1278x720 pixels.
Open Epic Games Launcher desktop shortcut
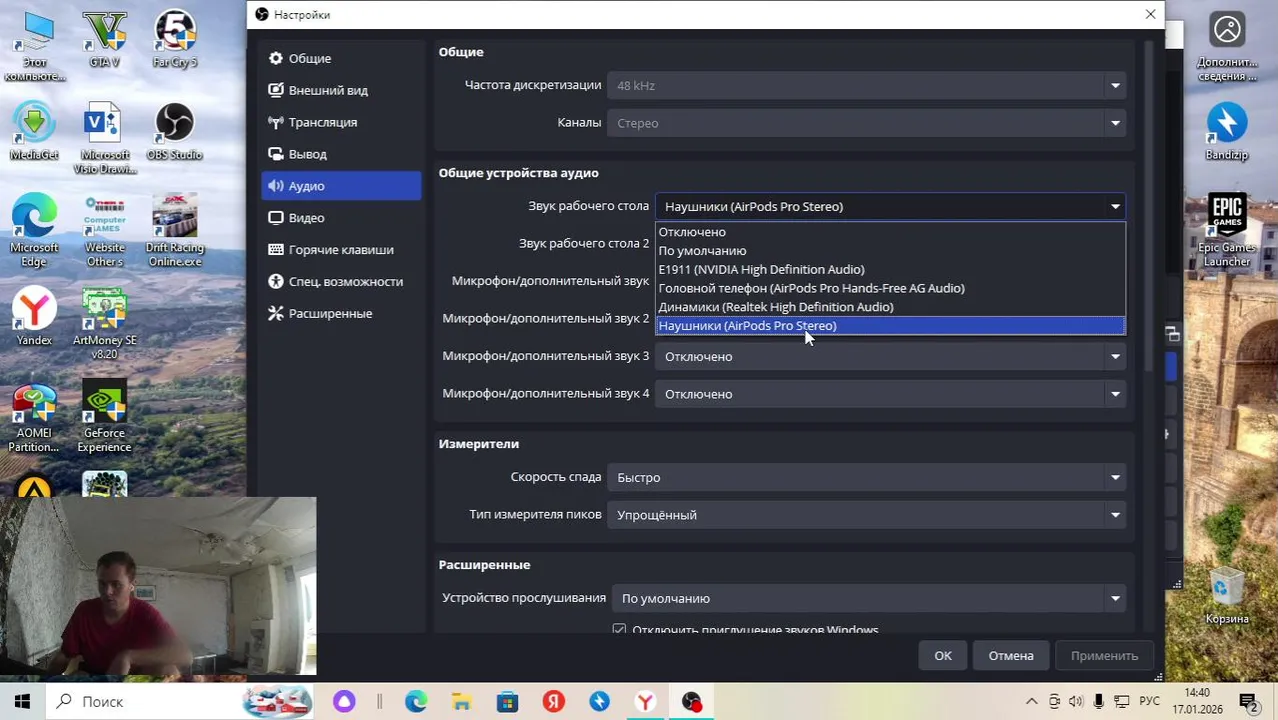[1227, 232]
